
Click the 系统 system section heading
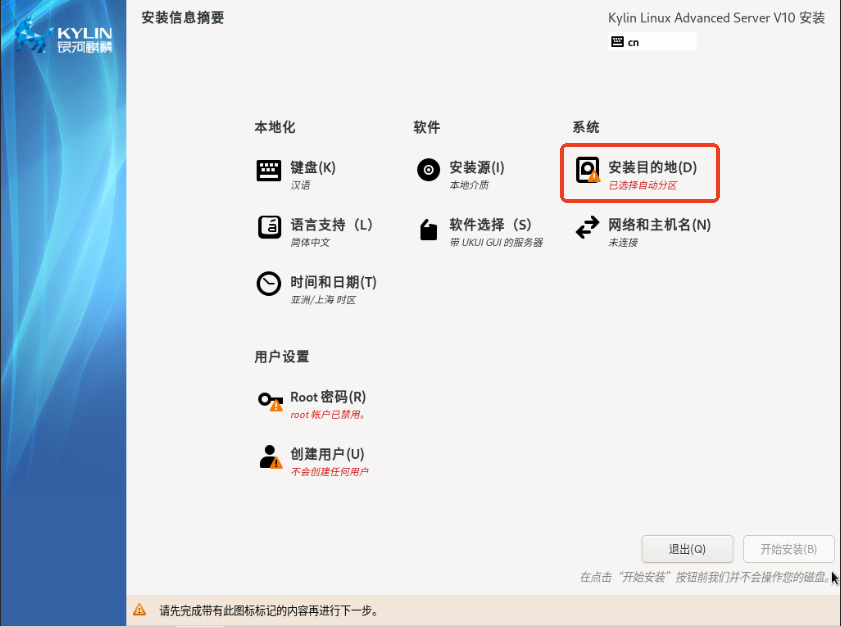[x=586, y=127]
